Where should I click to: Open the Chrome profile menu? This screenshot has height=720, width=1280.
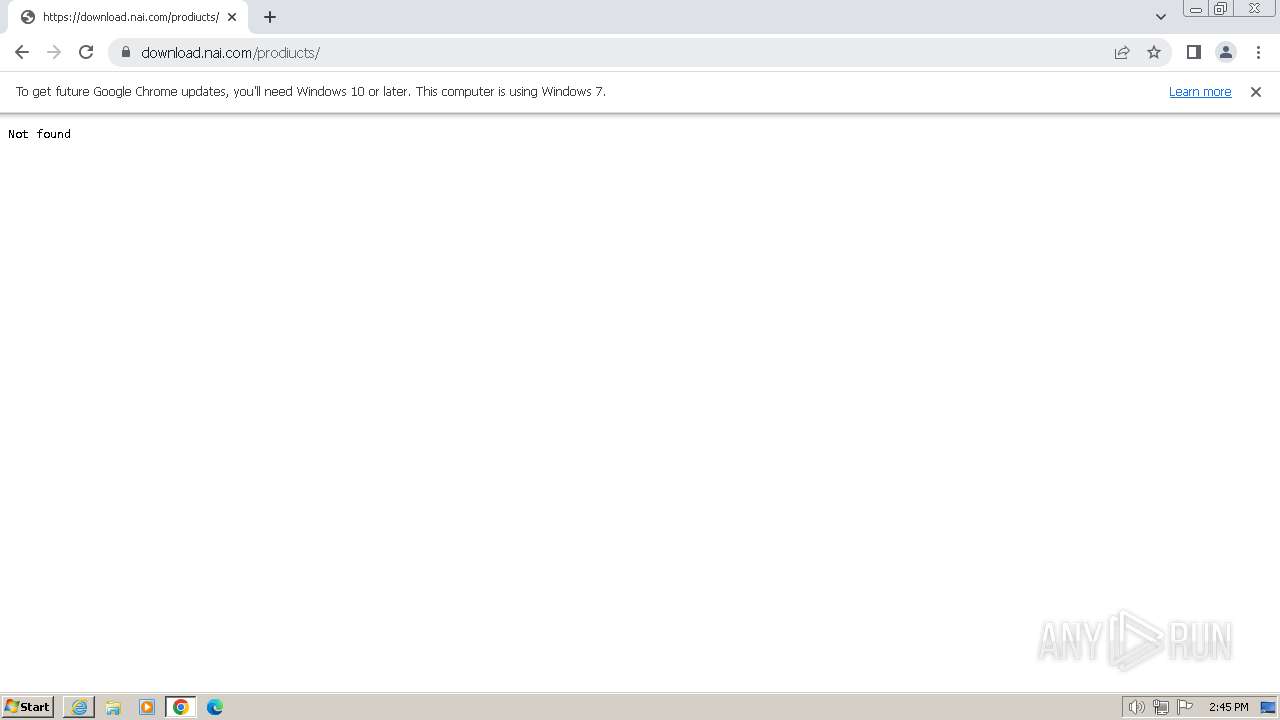tap(1225, 52)
